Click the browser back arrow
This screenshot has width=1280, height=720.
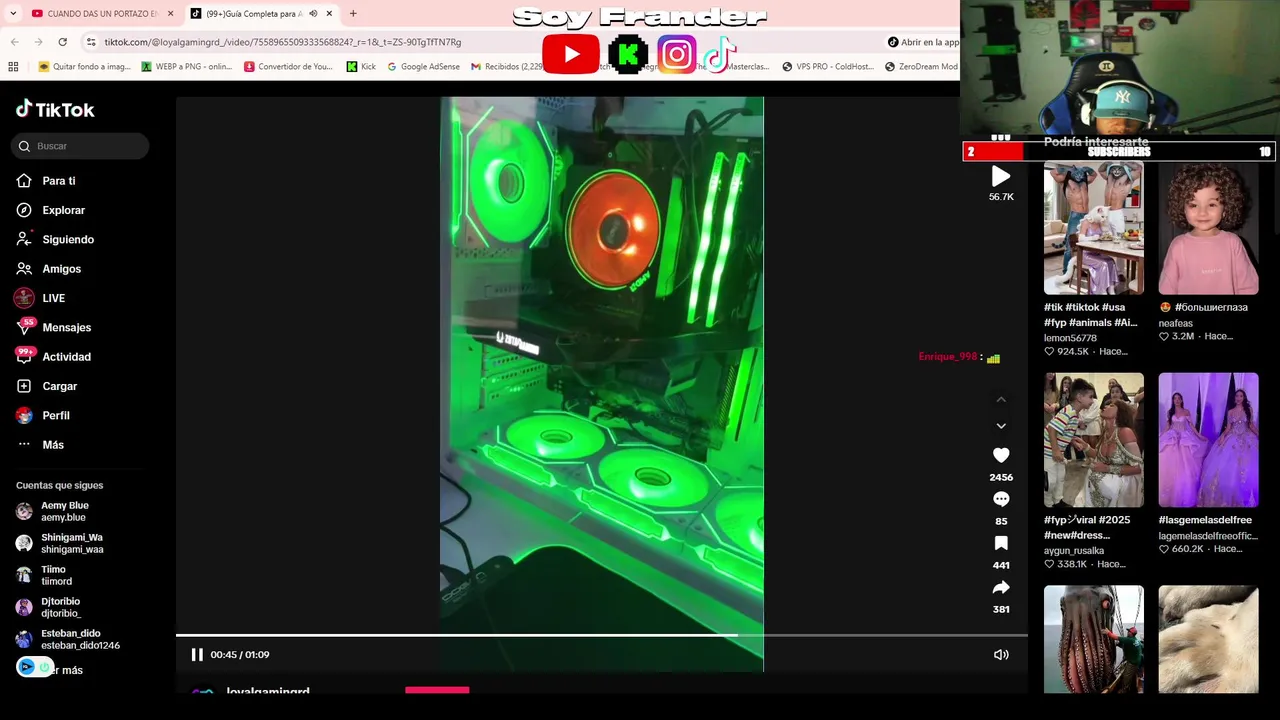point(14,42)
